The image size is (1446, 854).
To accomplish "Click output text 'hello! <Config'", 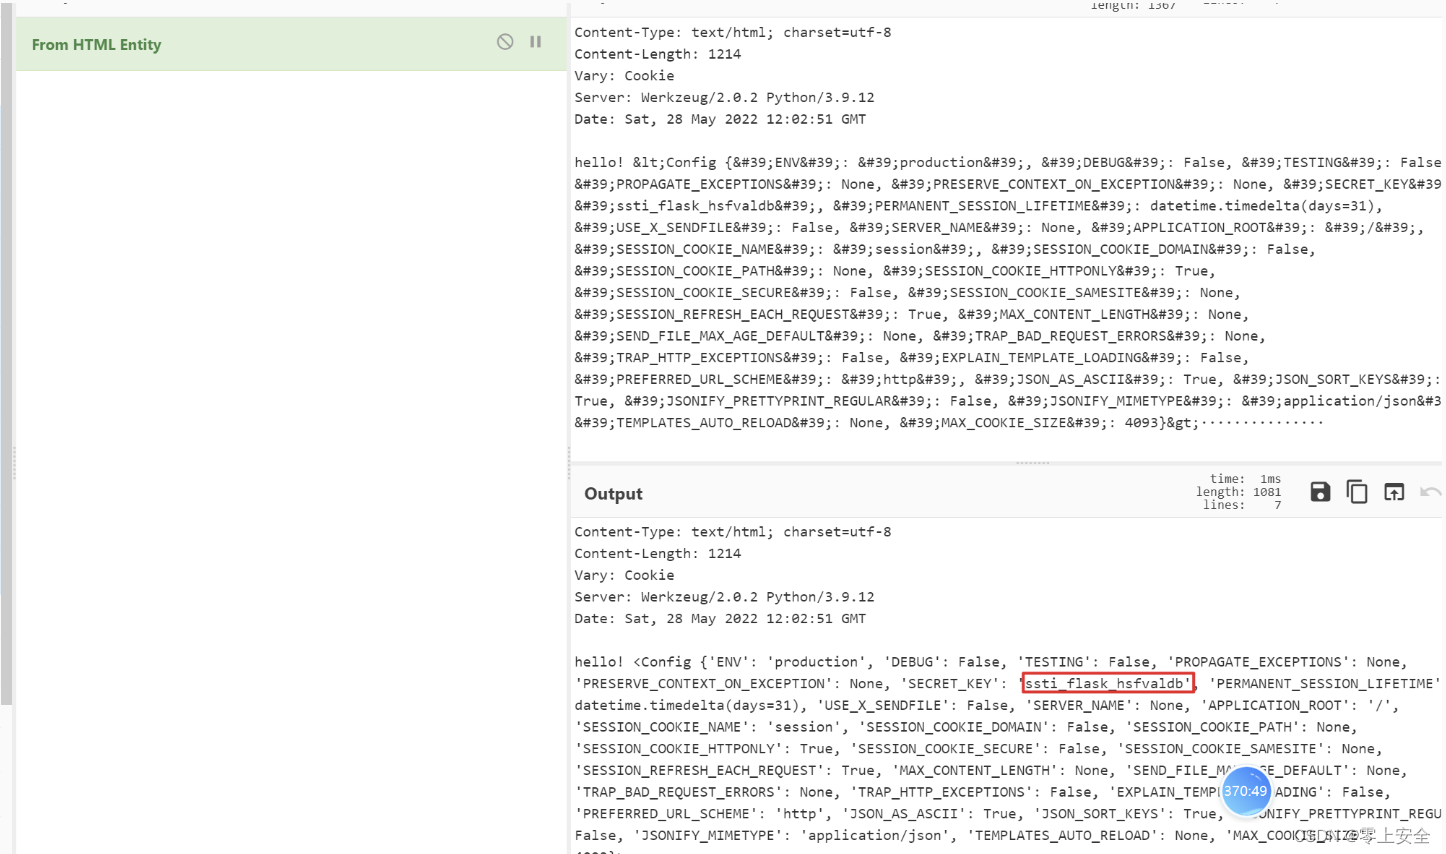I will click(x=633, y=662).
